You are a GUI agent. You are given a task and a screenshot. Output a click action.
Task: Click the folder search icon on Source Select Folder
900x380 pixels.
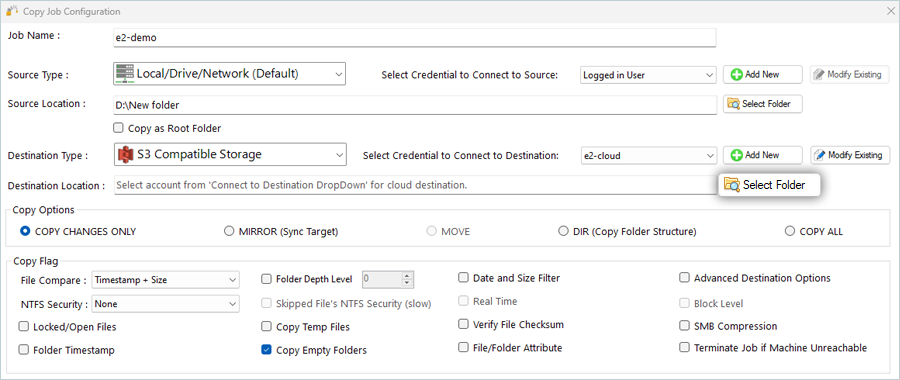click(734, 104)
